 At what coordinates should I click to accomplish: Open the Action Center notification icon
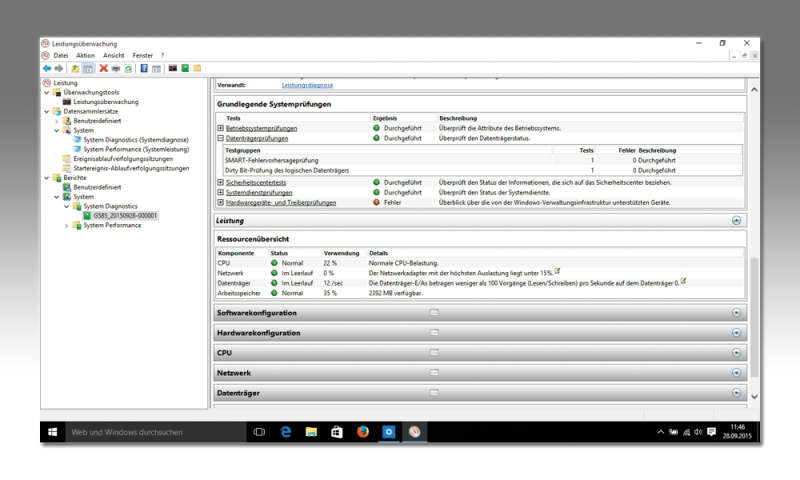[x=711, y=432]
